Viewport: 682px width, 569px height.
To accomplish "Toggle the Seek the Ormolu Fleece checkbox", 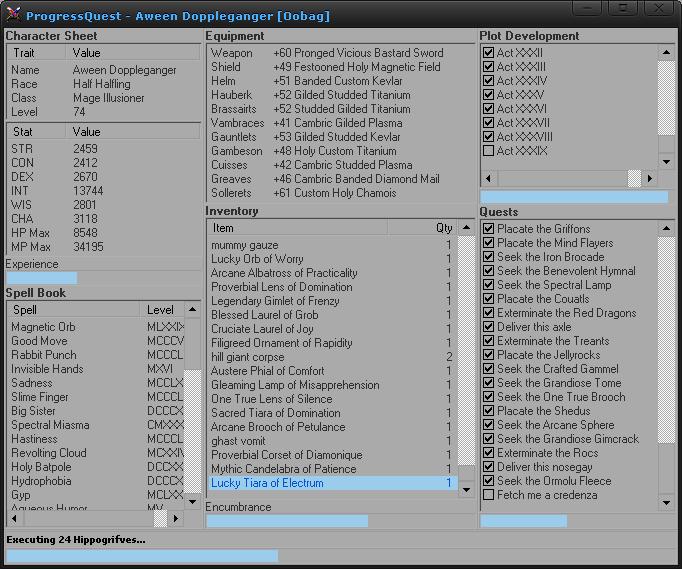I will (x=488, y=481).
